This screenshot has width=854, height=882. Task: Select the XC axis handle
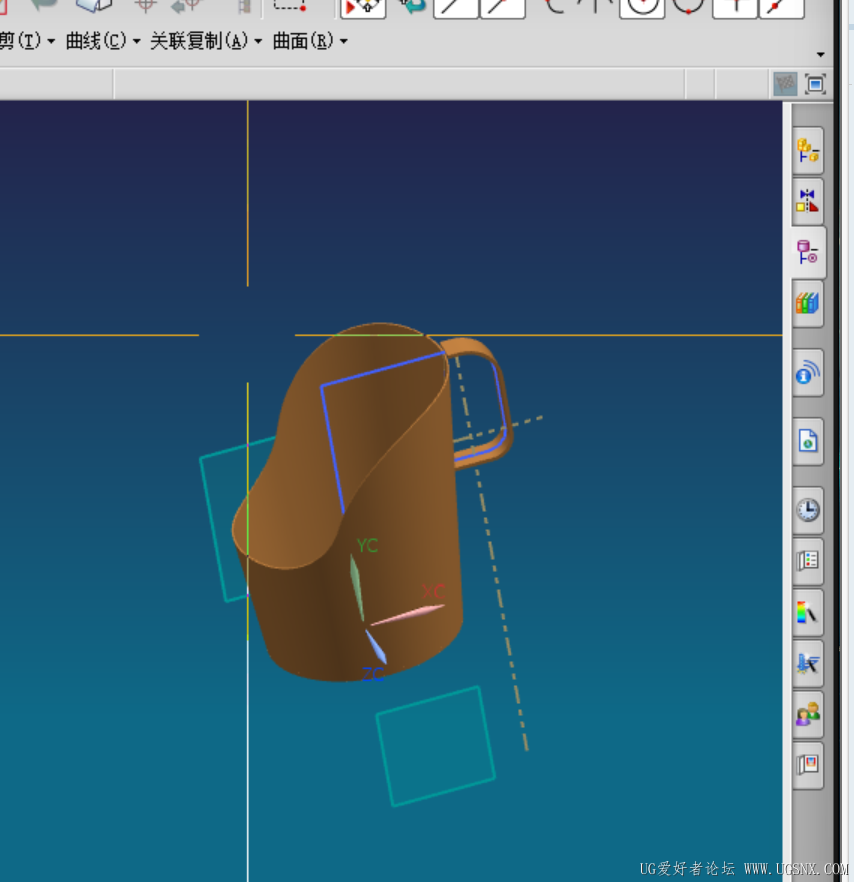tap(408, 614)
